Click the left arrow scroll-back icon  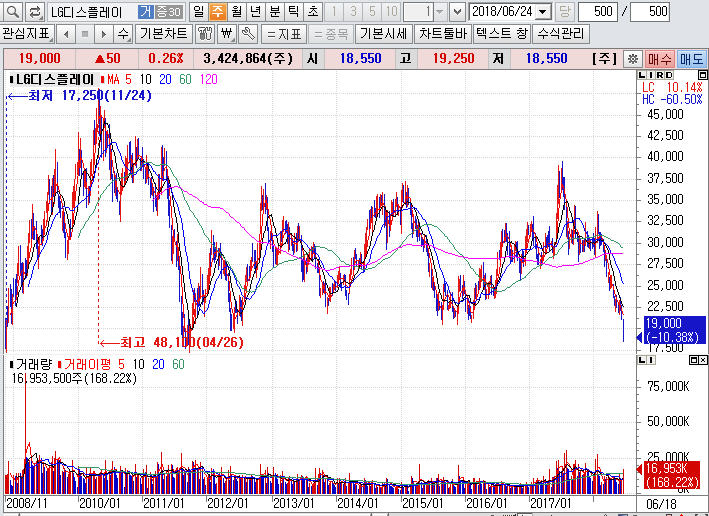click(x=65, y=33)
